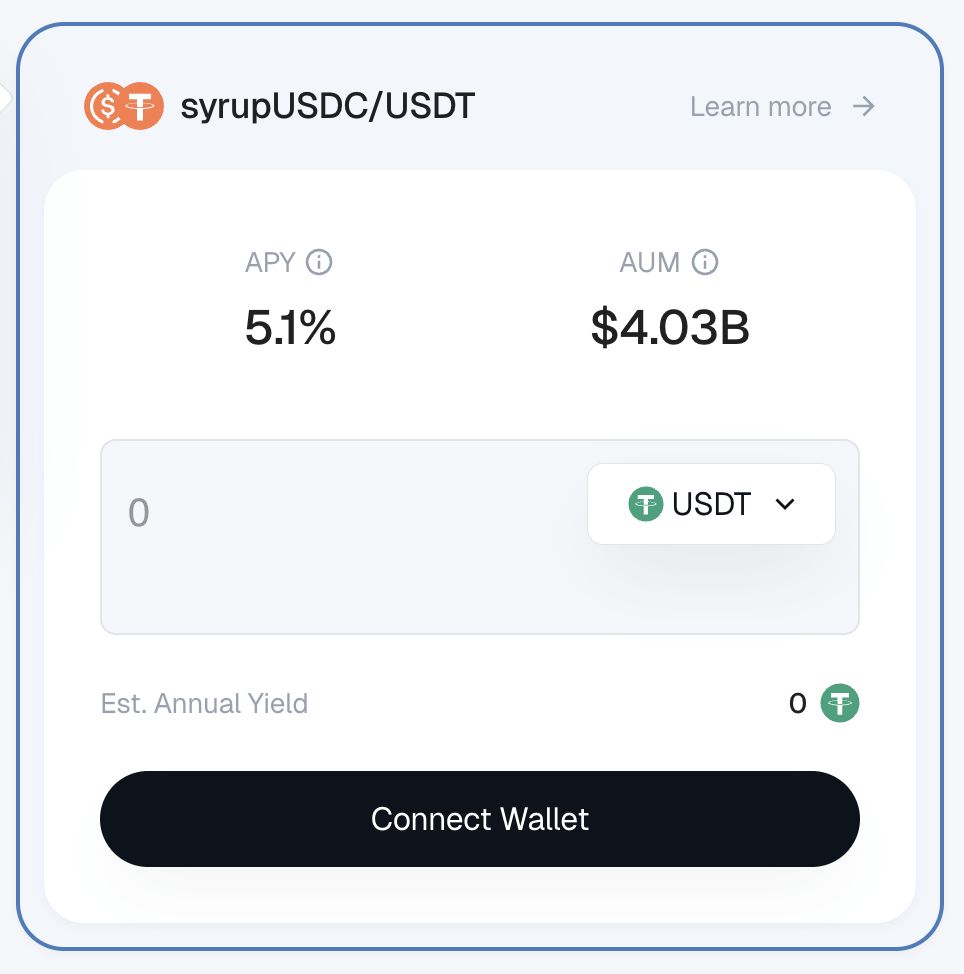The width and height of the screenshot is (964, 974).
Task: Click the orange Tether icon beside syrupUSDC
Action: pyautogui.click(x=141, y=105)
